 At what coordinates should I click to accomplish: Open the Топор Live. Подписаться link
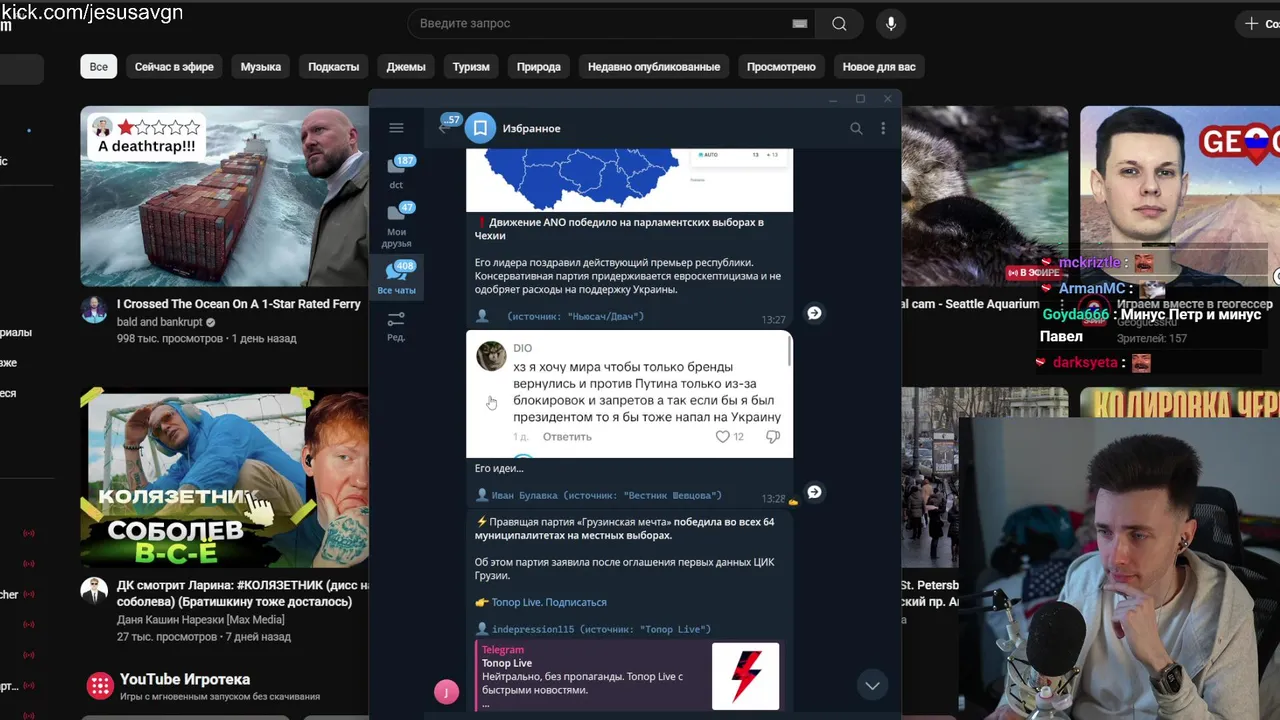pos(549,602)
